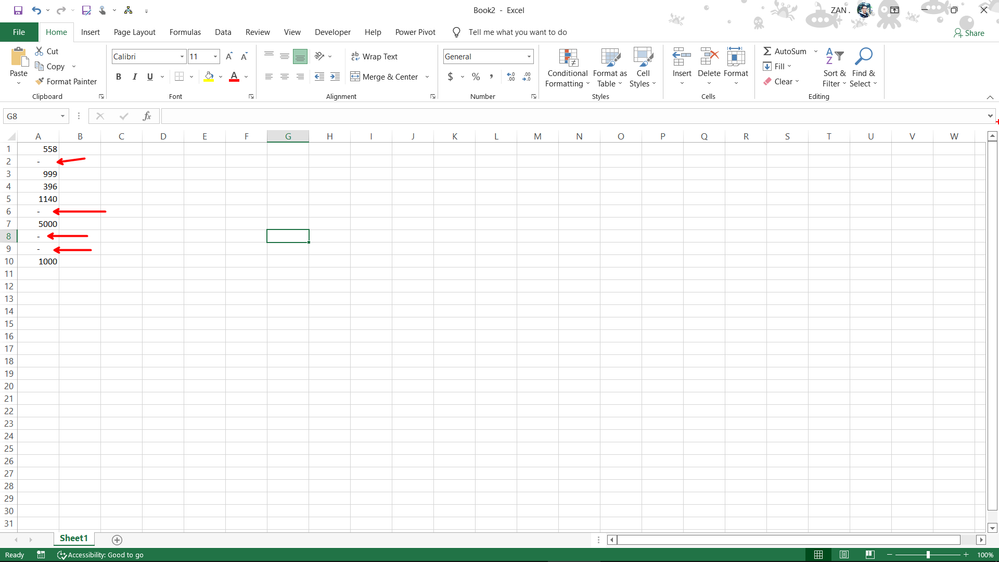Screen dimensions: 999x562
Task: Click the Insert Function fx icon
Action: click(147, 116)
